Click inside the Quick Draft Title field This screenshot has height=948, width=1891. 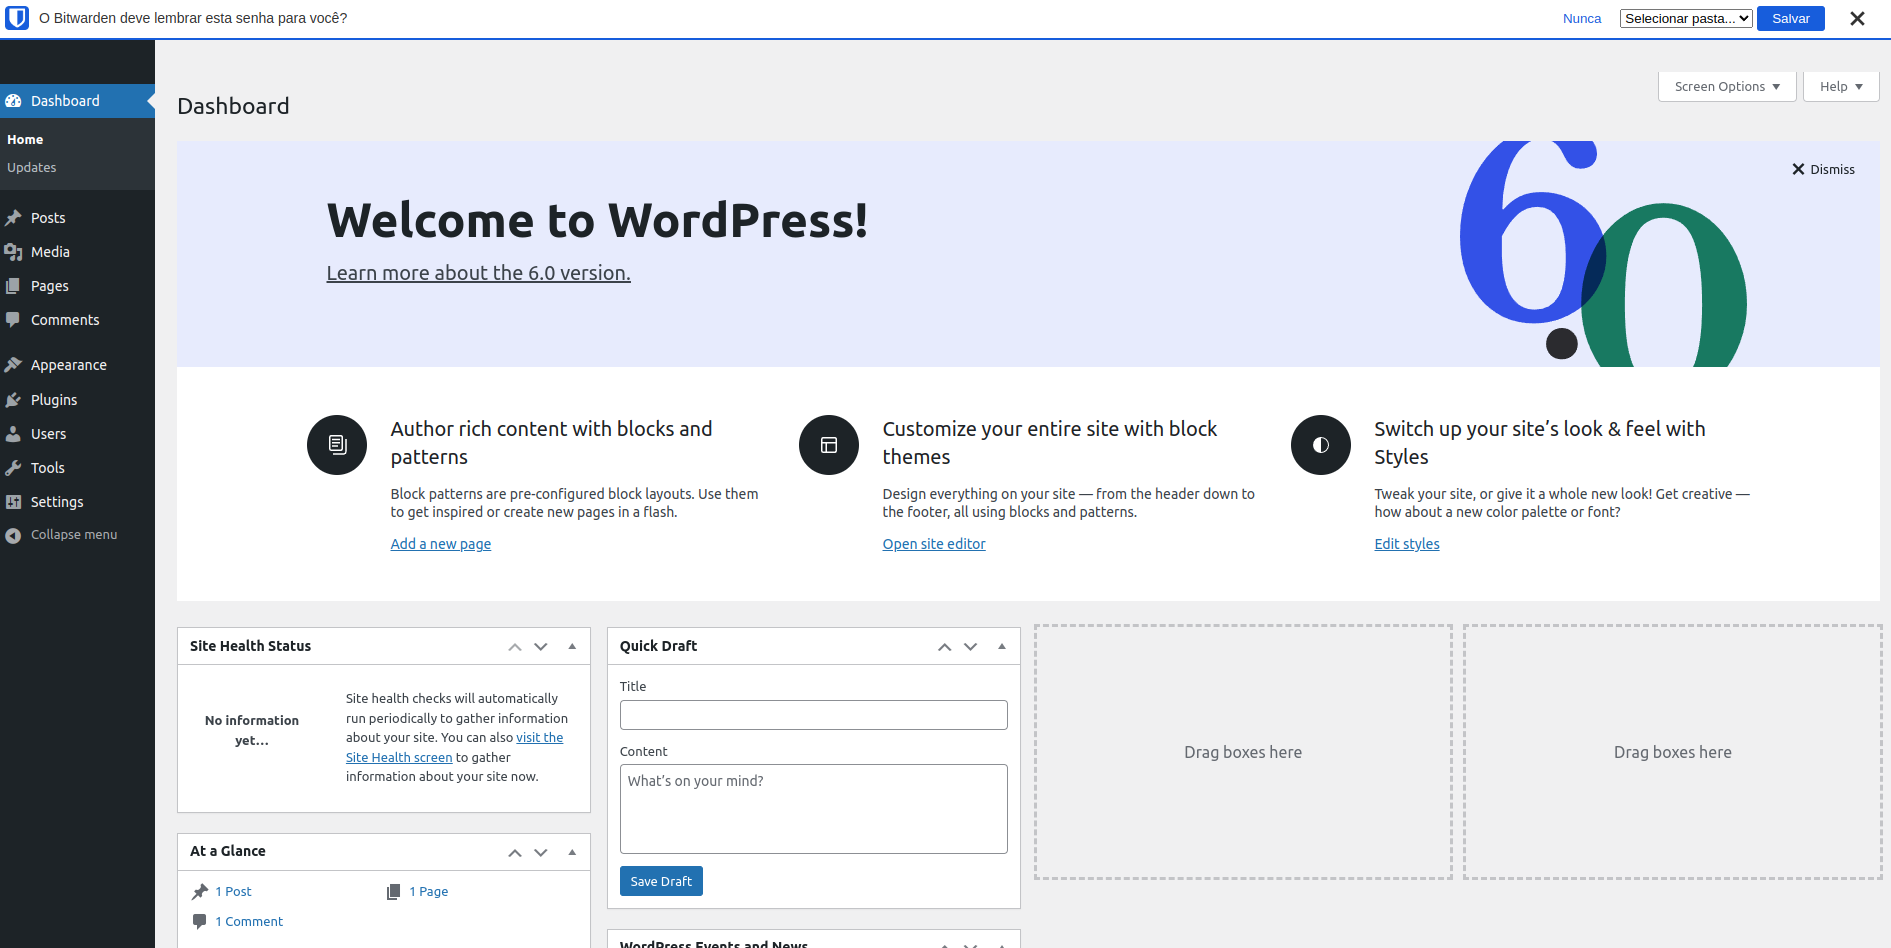(x=813, y=714)
